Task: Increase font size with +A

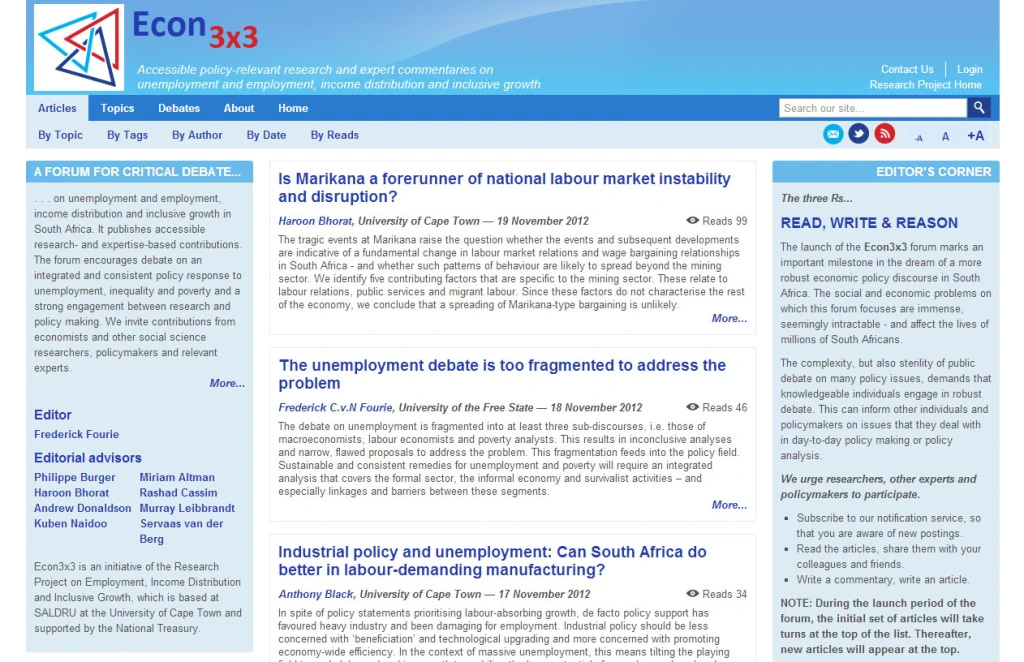Action: pyautogui.click(x=975, y=136)
